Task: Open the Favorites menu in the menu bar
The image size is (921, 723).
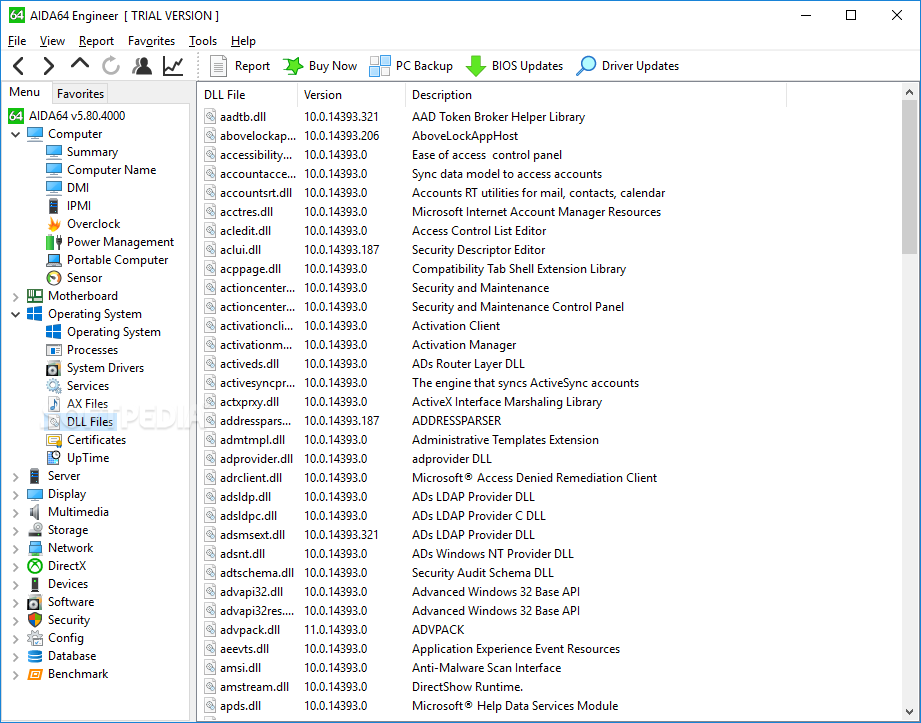Action: [152, 41]
